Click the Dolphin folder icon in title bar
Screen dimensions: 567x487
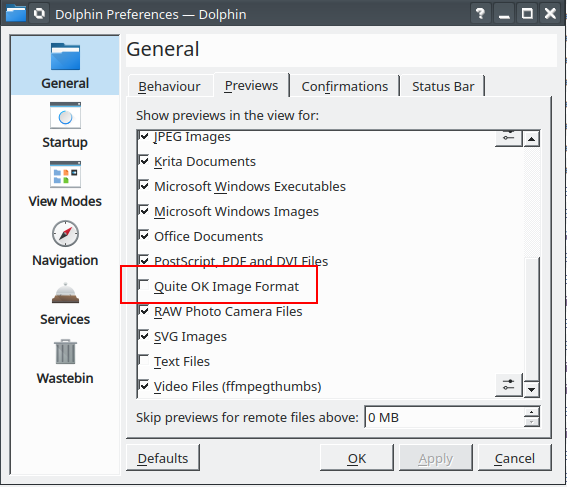(x=16, y=13)
